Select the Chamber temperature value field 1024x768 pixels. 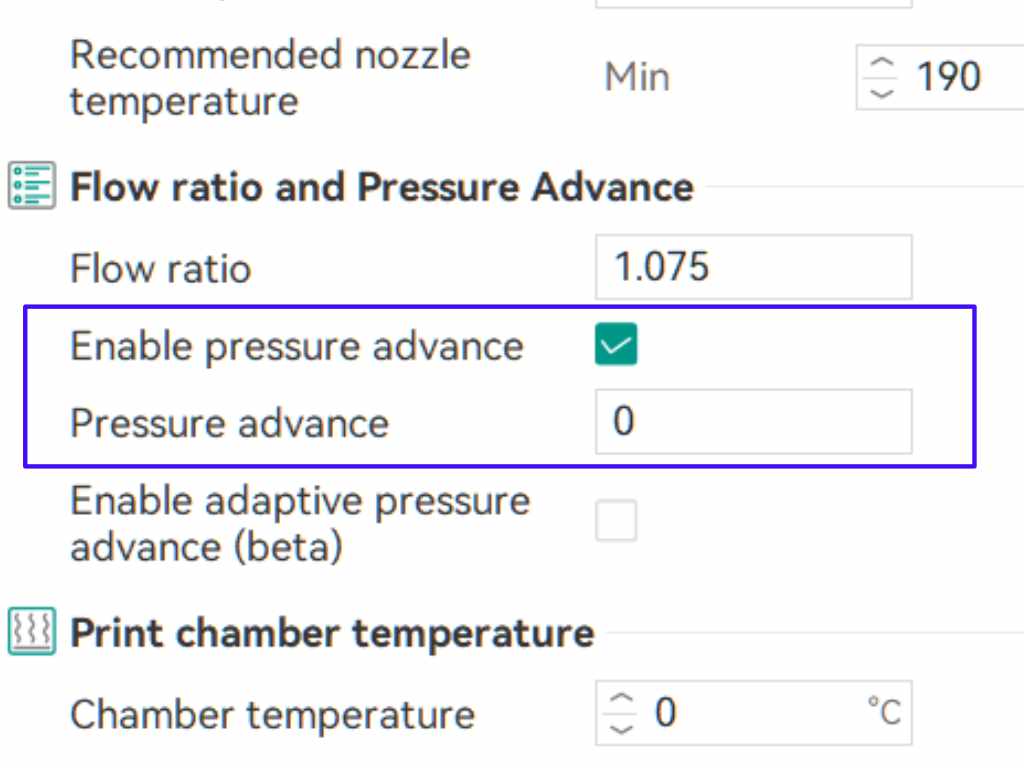click(x=760, y=714)
